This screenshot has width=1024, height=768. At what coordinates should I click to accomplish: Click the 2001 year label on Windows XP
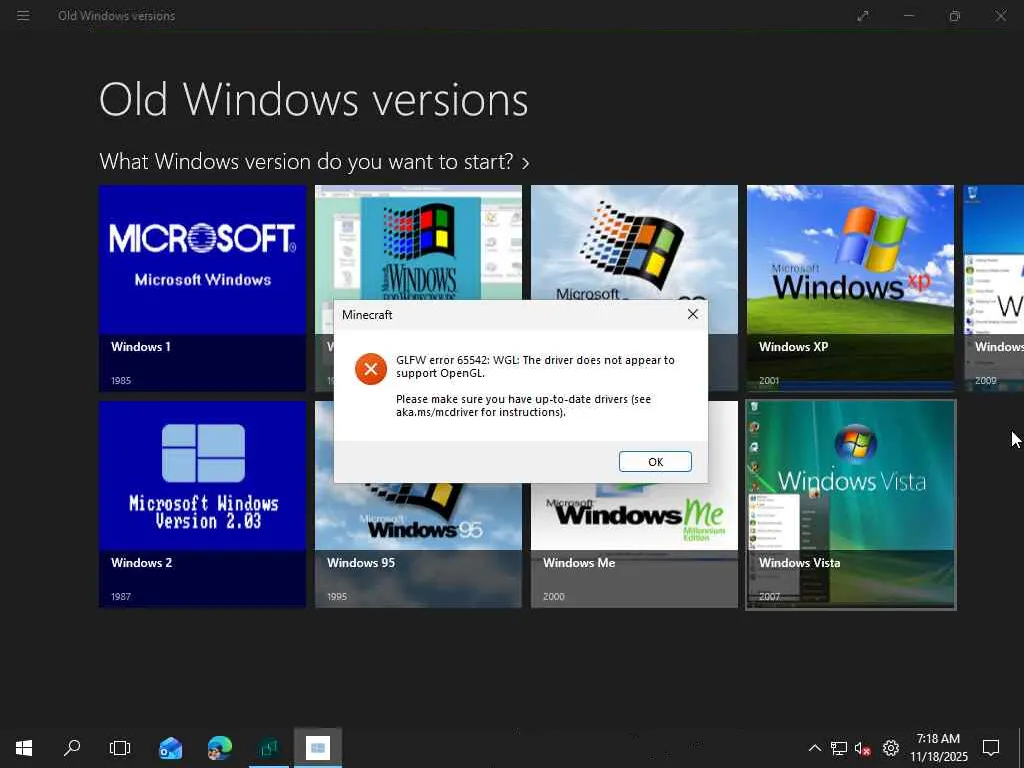coord(769,381)
